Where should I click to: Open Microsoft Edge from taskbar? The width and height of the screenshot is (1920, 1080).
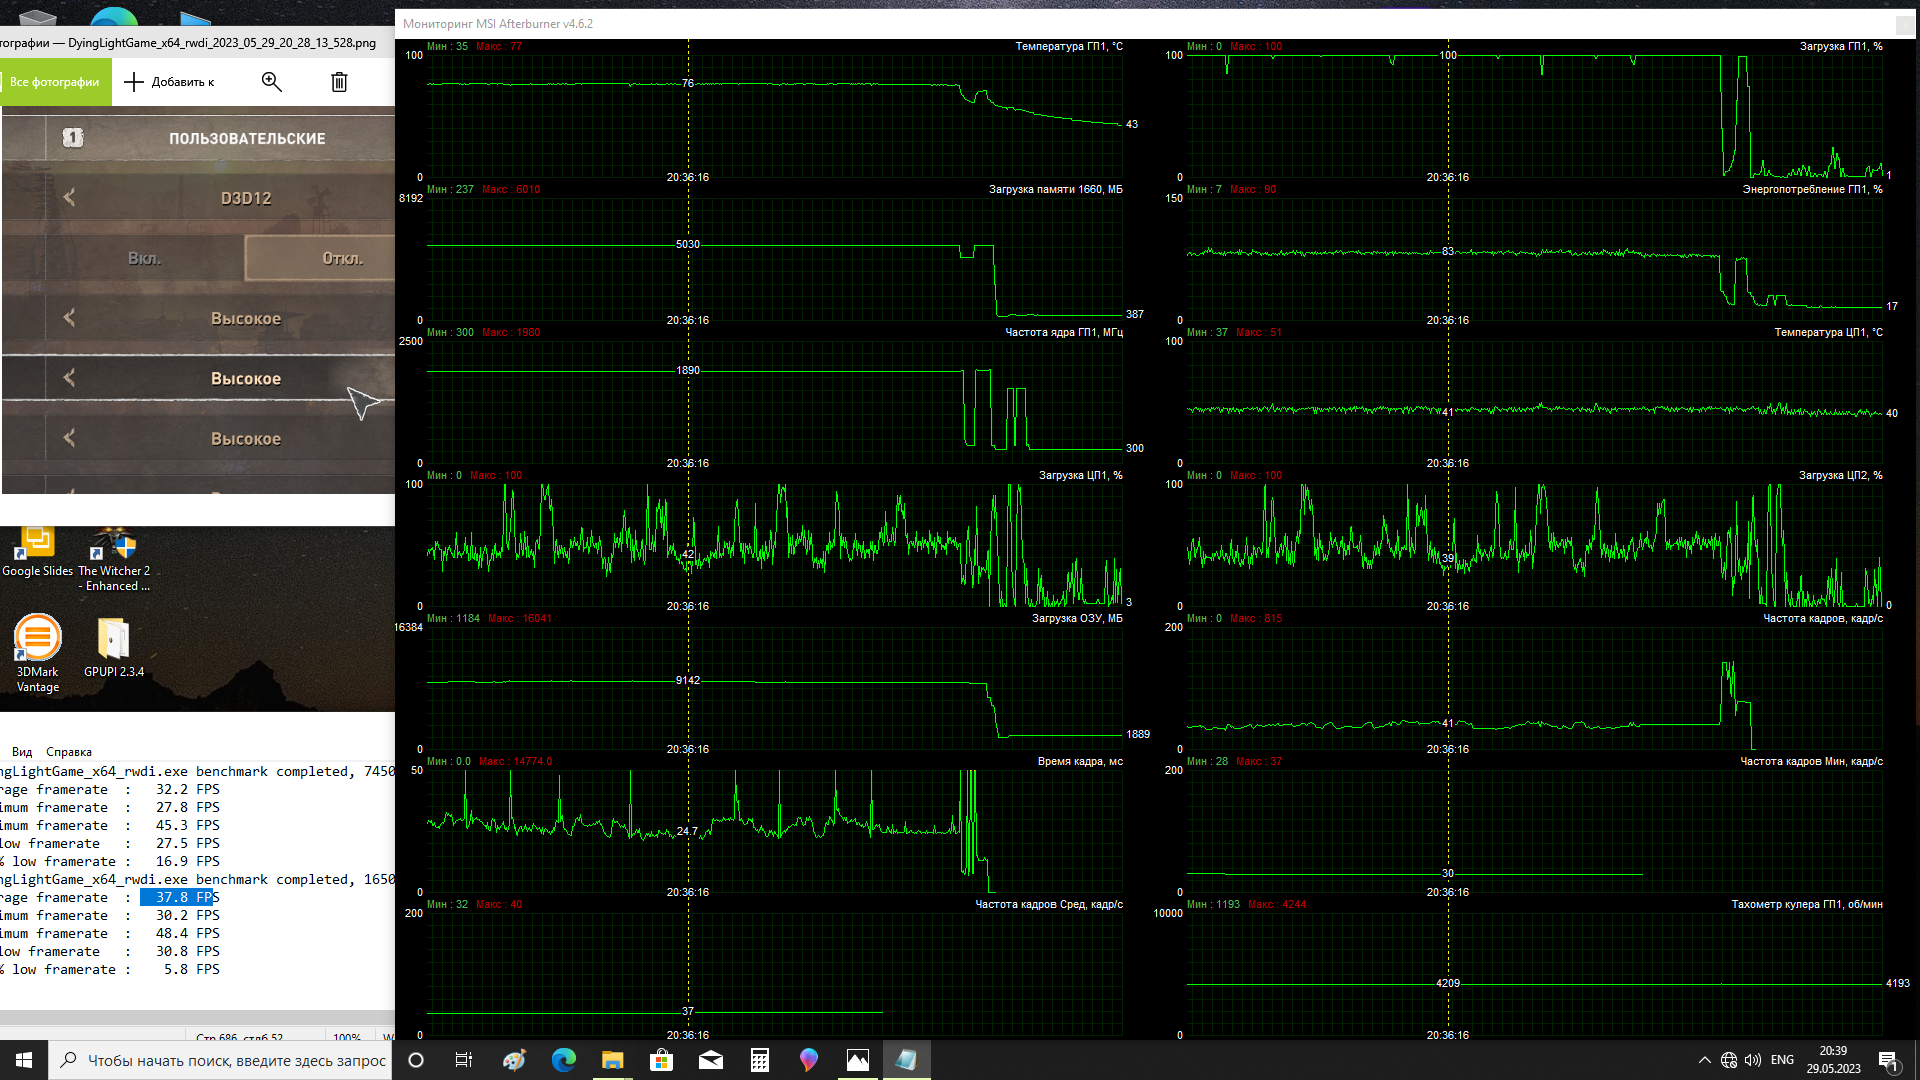click(x=564, y=1060)
